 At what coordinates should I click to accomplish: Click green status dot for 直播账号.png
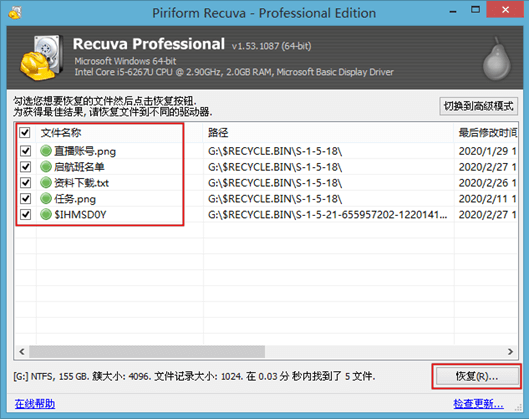point(46,151)
